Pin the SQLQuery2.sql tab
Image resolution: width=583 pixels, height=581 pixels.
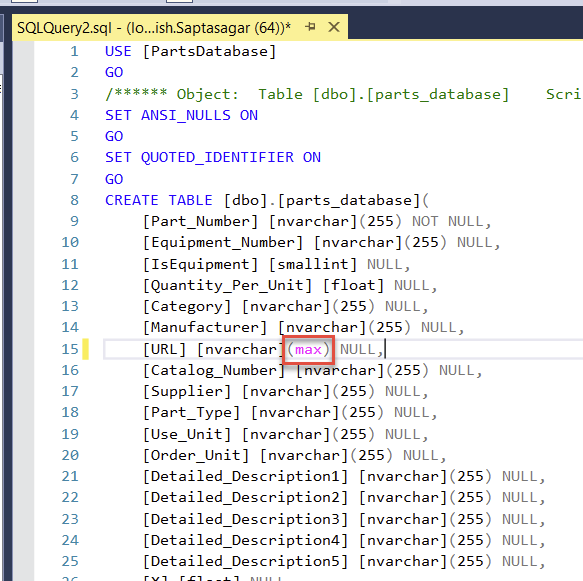310,27
